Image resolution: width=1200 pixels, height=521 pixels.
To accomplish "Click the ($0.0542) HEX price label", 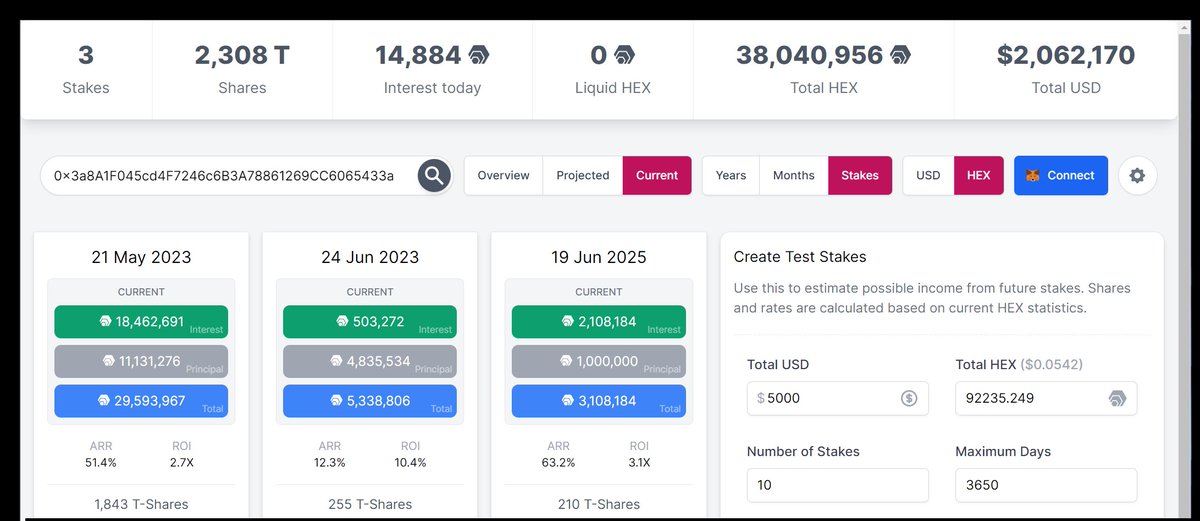I will pyautogui.click(x=1051, y=365).
